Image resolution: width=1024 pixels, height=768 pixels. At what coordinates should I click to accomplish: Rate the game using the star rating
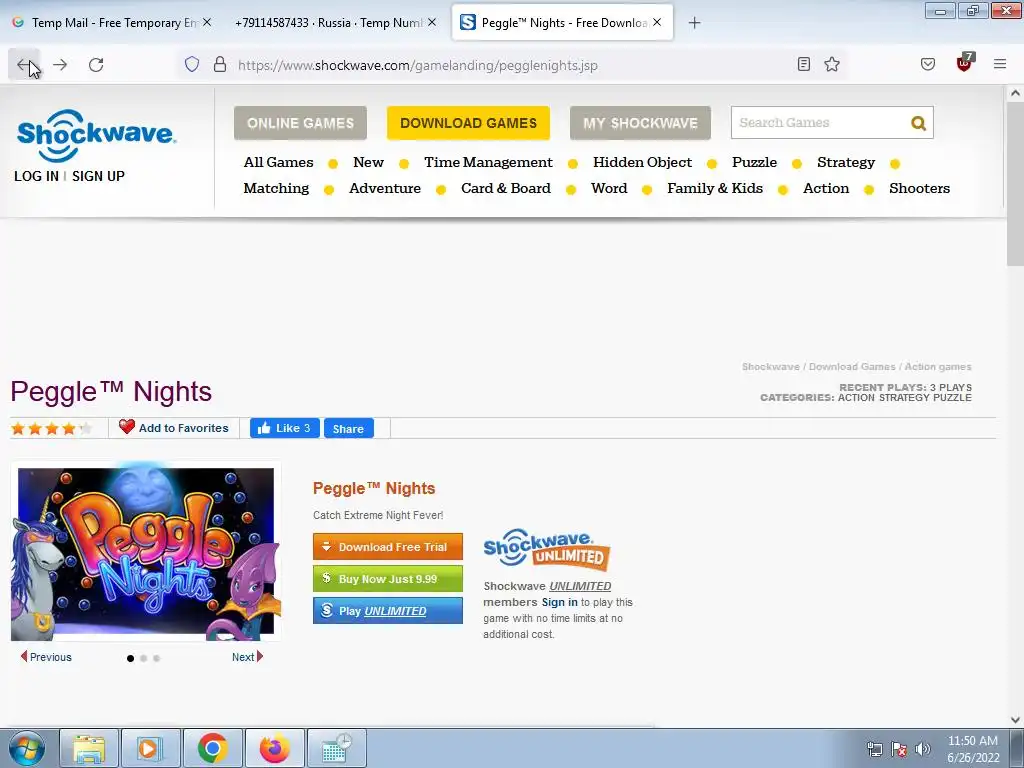pos(52,428)
